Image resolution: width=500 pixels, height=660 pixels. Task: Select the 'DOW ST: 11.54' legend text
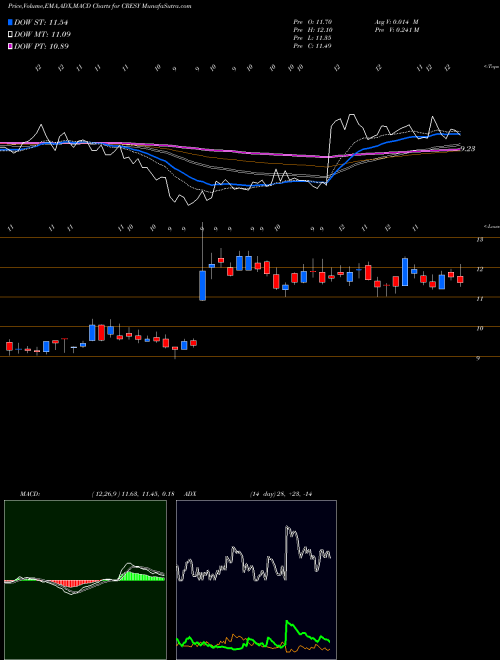point(41,22)
